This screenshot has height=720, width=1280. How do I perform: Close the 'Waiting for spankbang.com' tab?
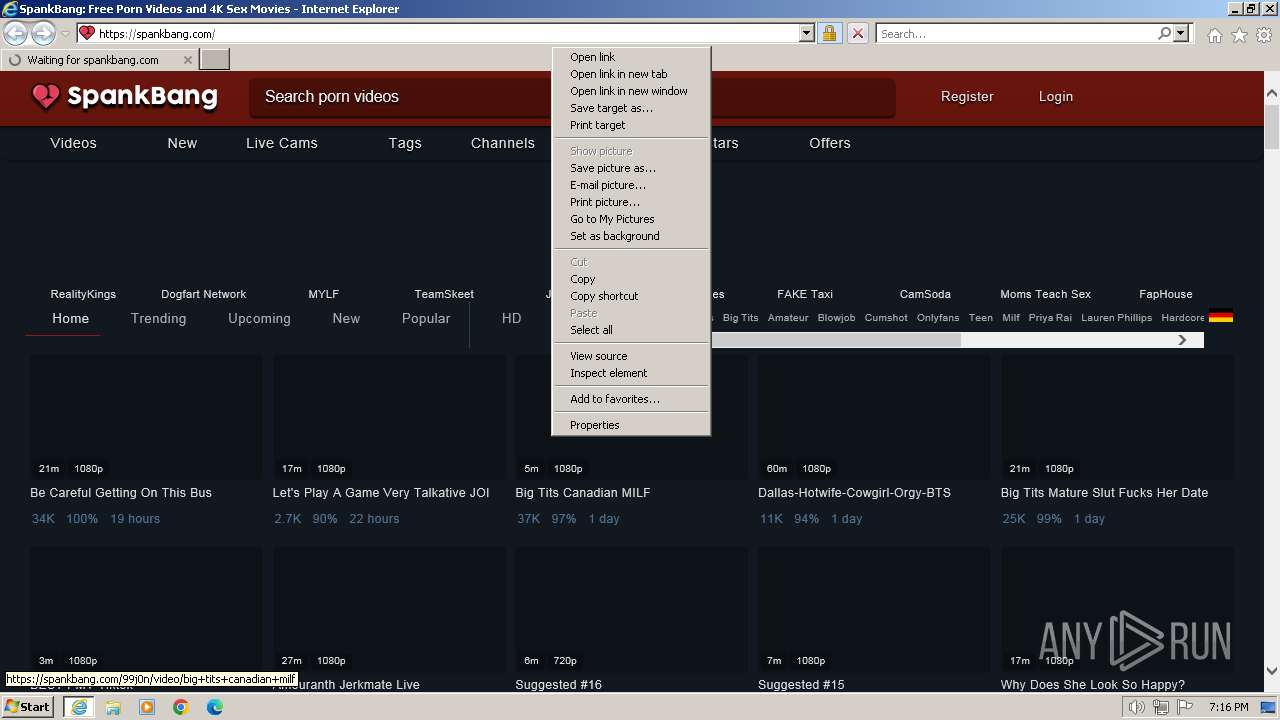[187, 60]
